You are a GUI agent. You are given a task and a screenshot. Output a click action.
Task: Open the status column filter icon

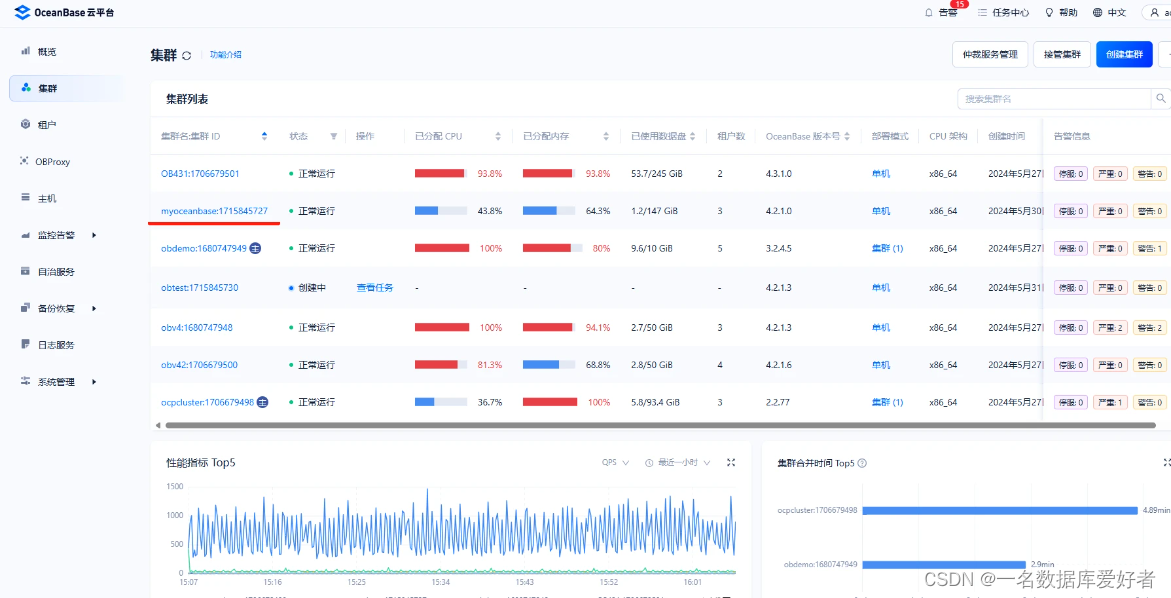pos(333,137)
